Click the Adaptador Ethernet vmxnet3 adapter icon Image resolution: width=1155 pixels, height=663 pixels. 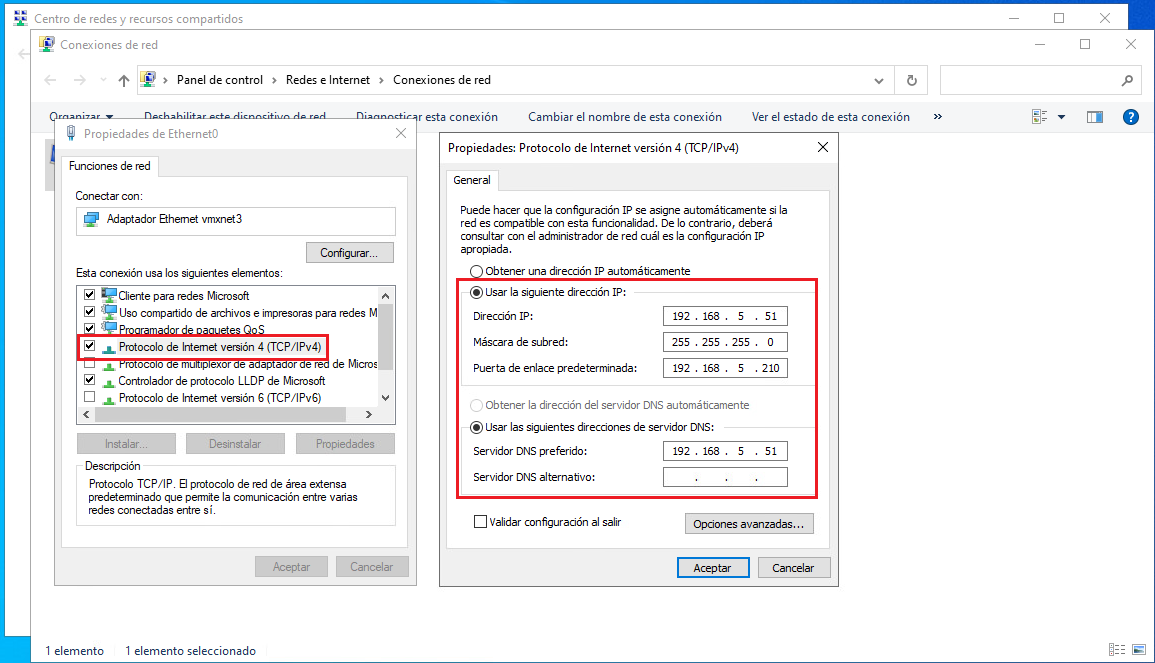pos(89,221)
